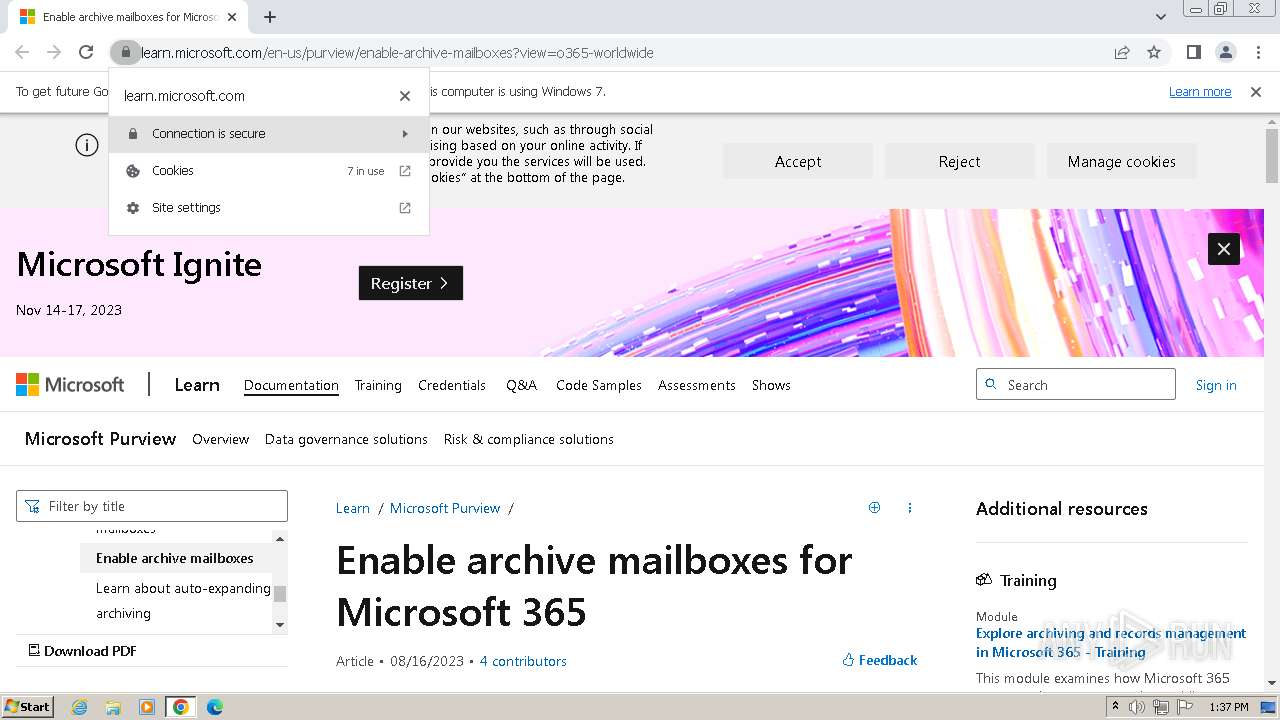Accept cookies

click(798, 161)
